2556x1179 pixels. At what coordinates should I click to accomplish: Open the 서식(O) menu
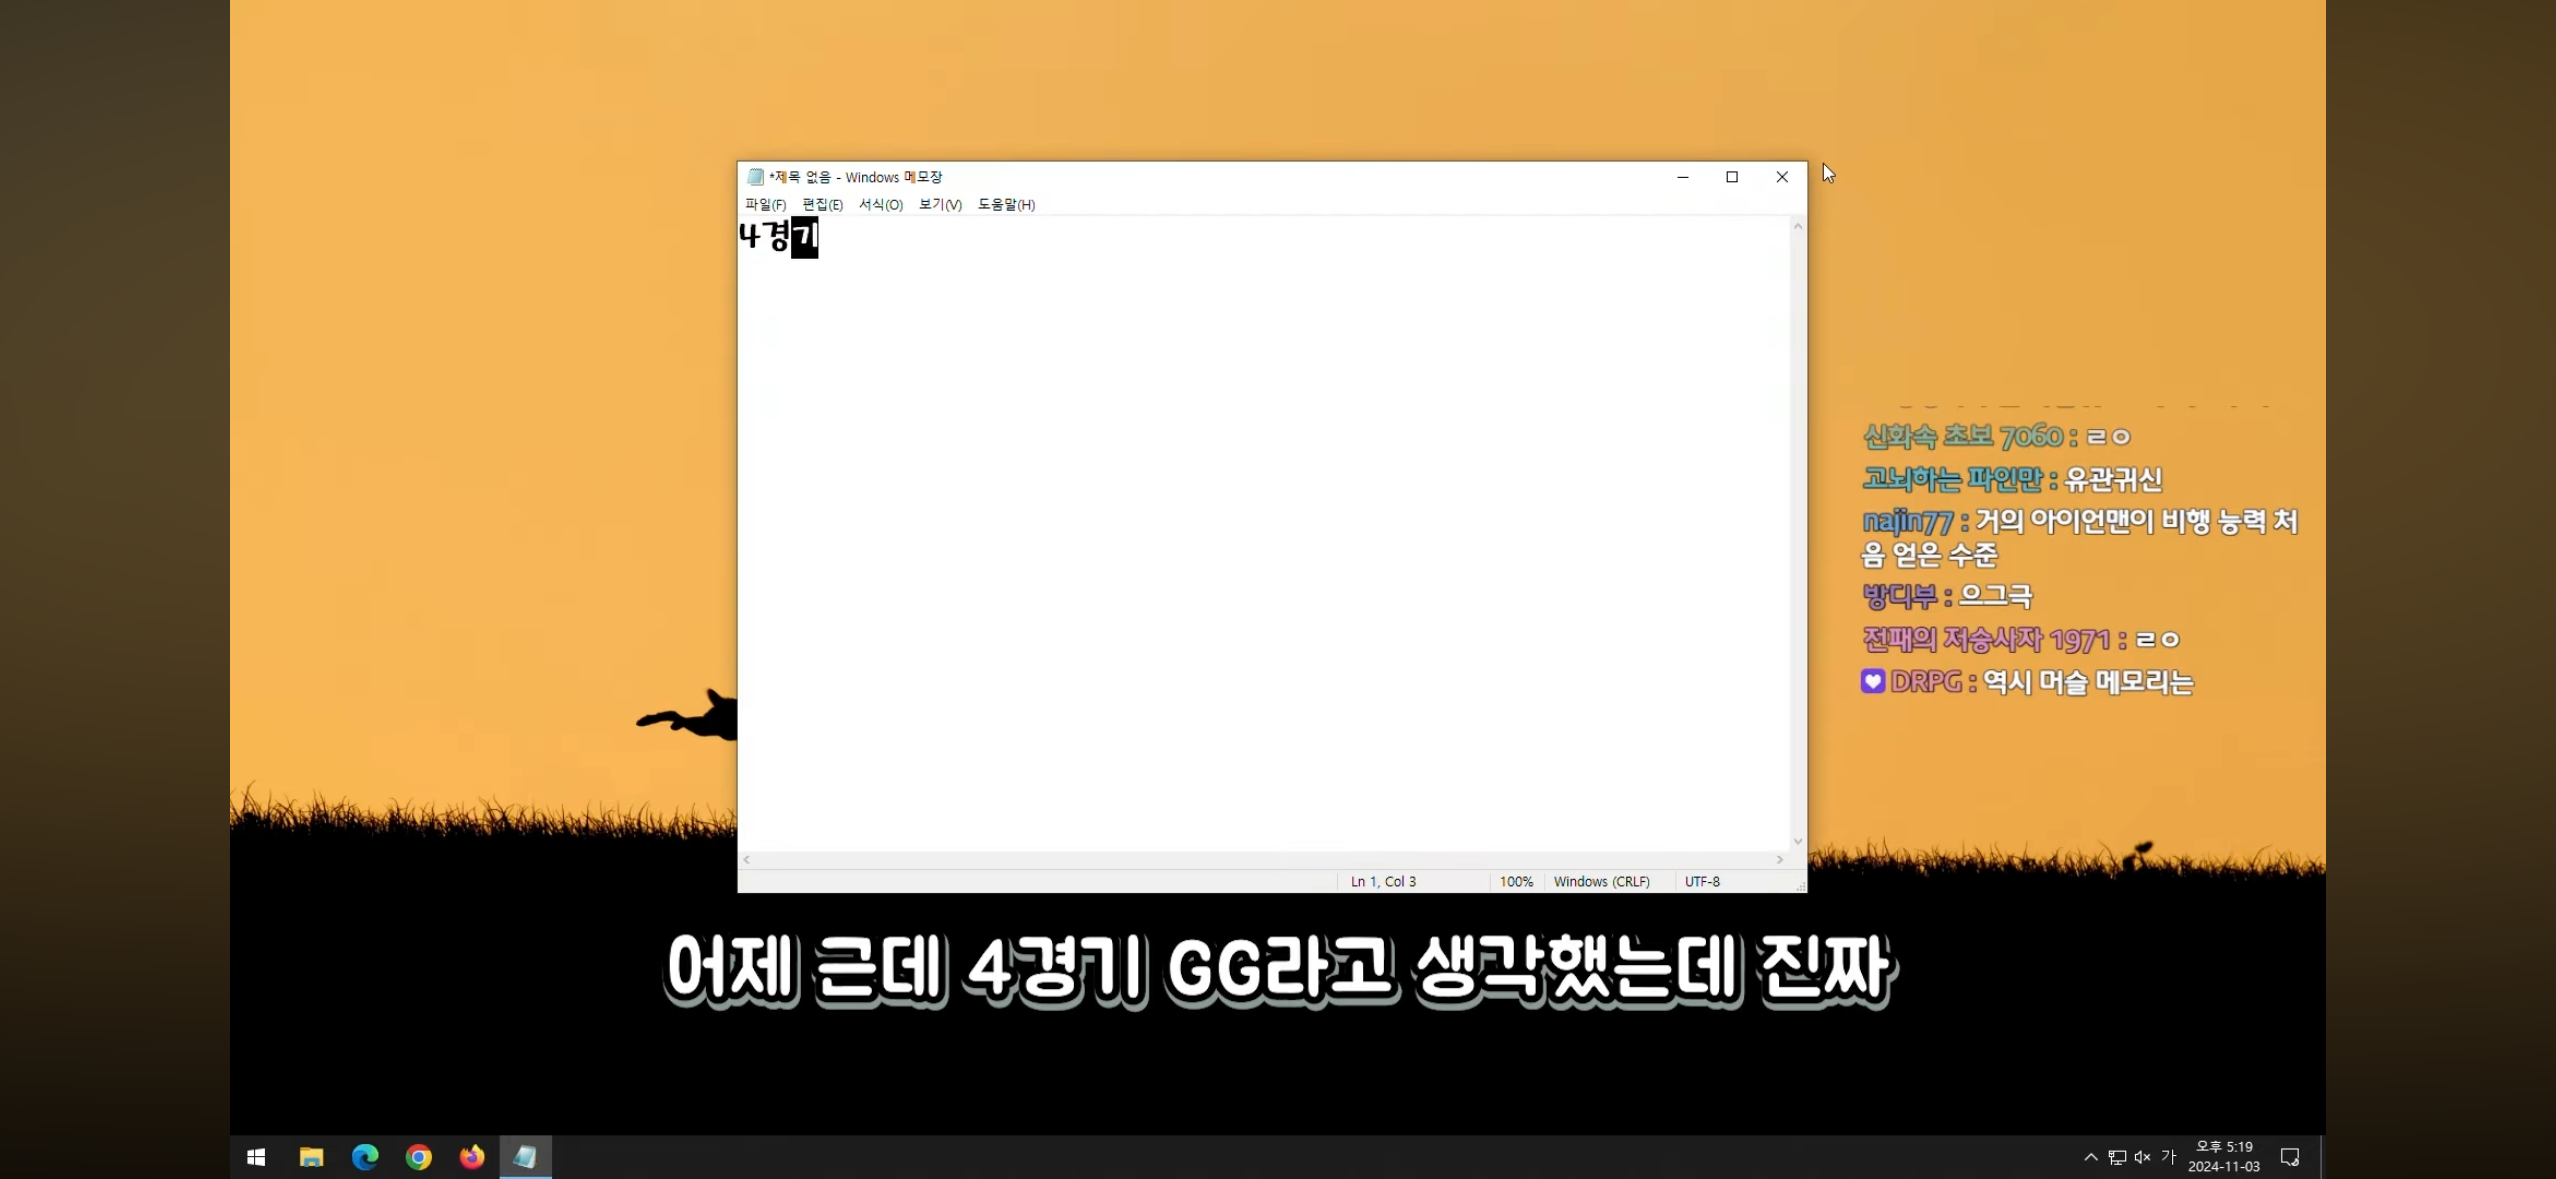tap(880, 204)
